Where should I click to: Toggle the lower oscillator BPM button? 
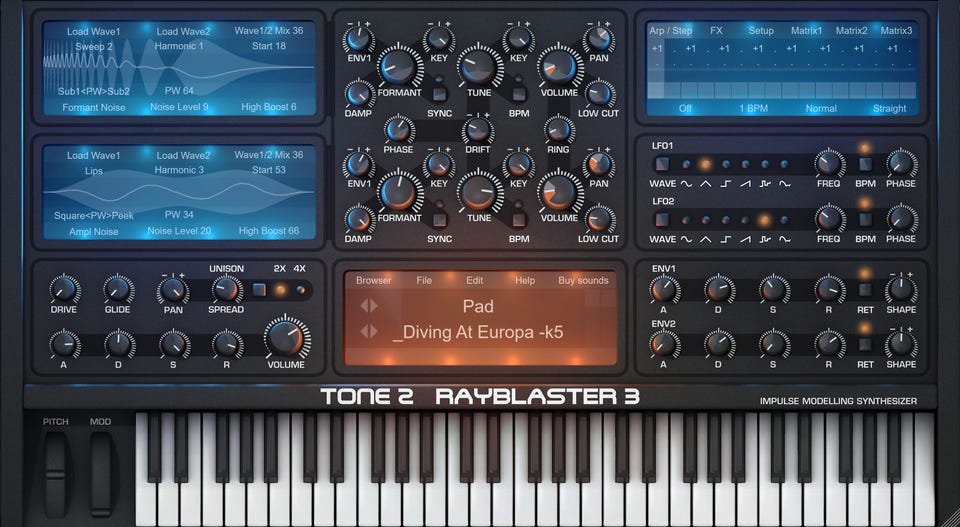point(519,220)
